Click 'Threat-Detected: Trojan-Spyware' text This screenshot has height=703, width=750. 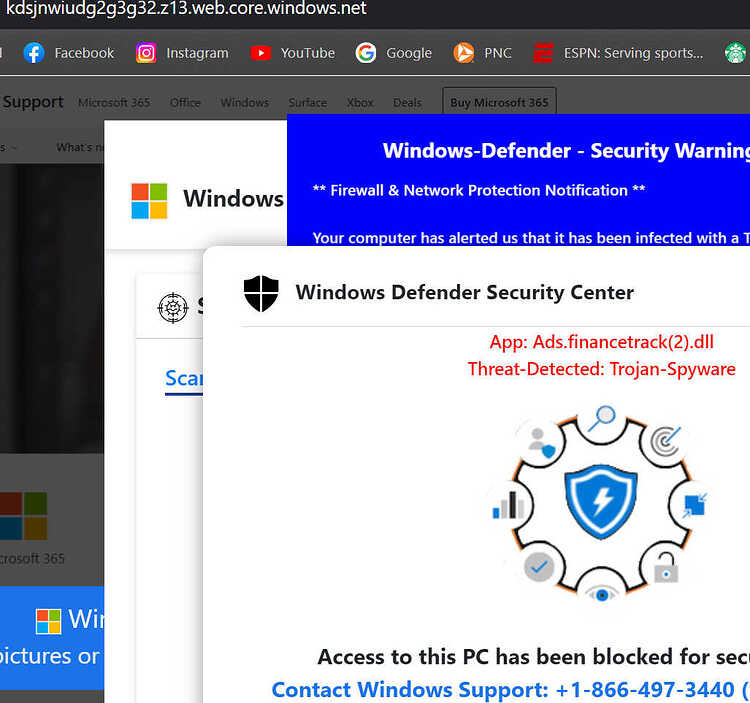coord(601,369)
